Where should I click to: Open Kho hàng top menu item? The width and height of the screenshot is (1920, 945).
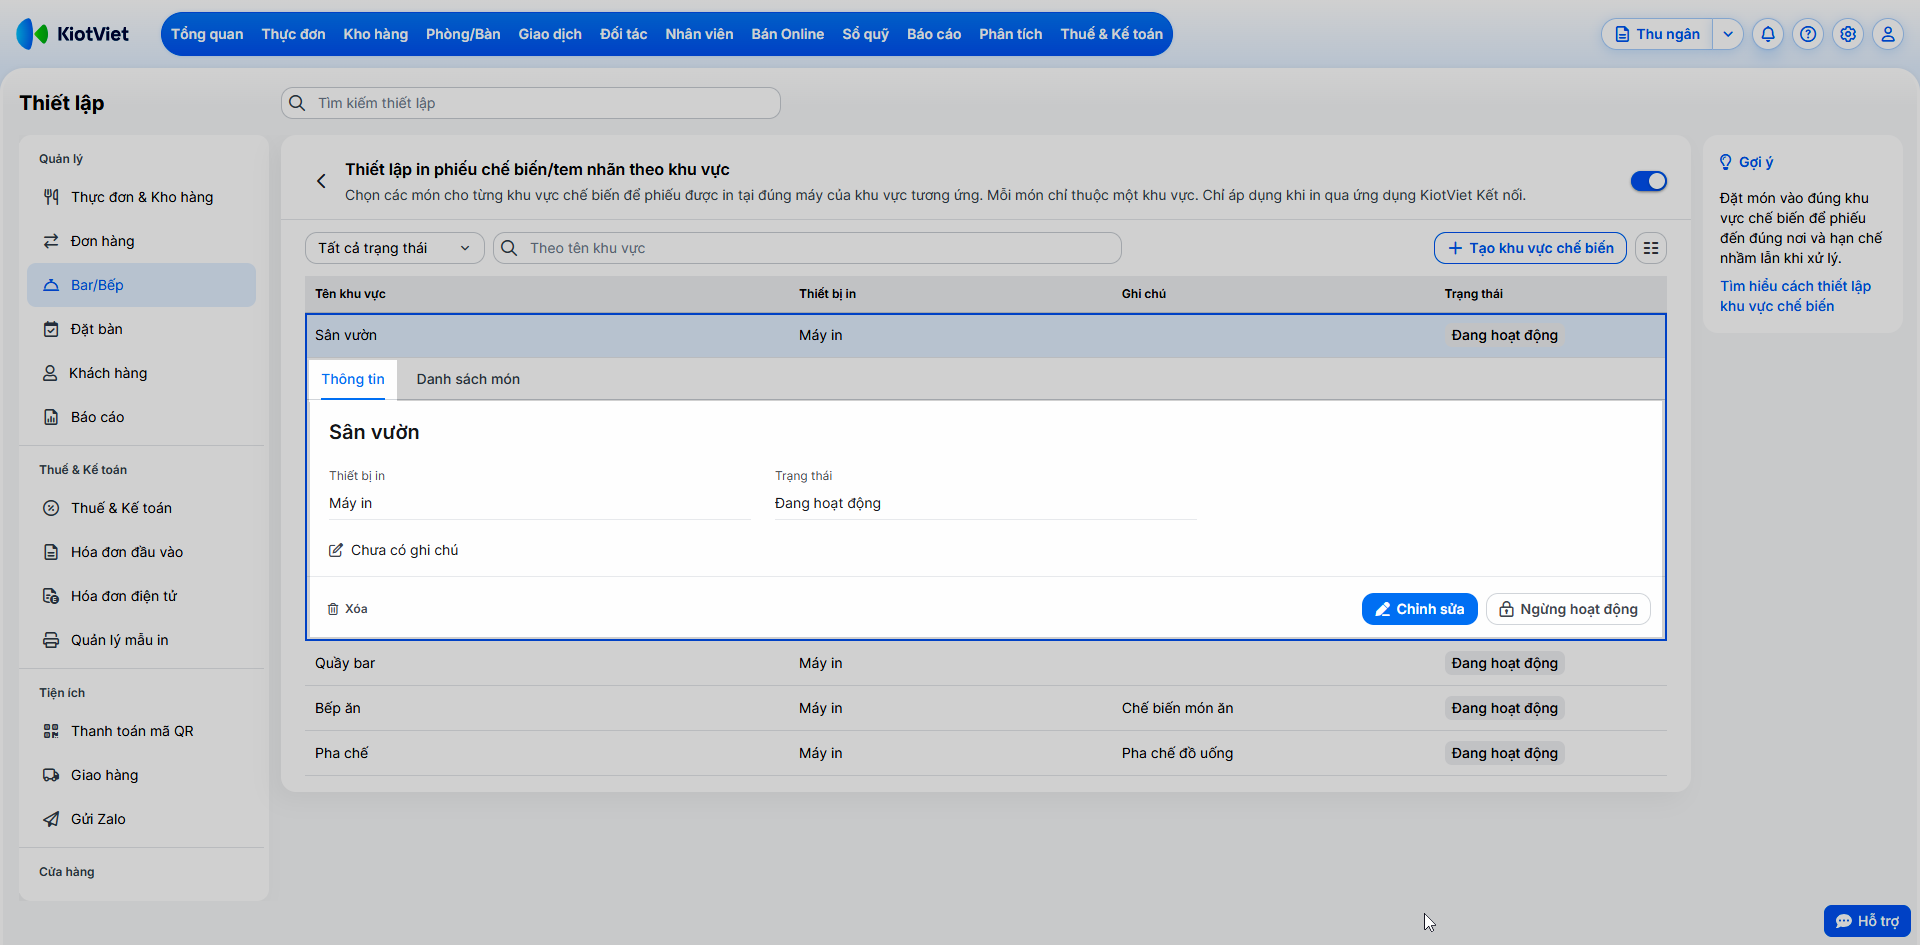(x=376, y=34)
